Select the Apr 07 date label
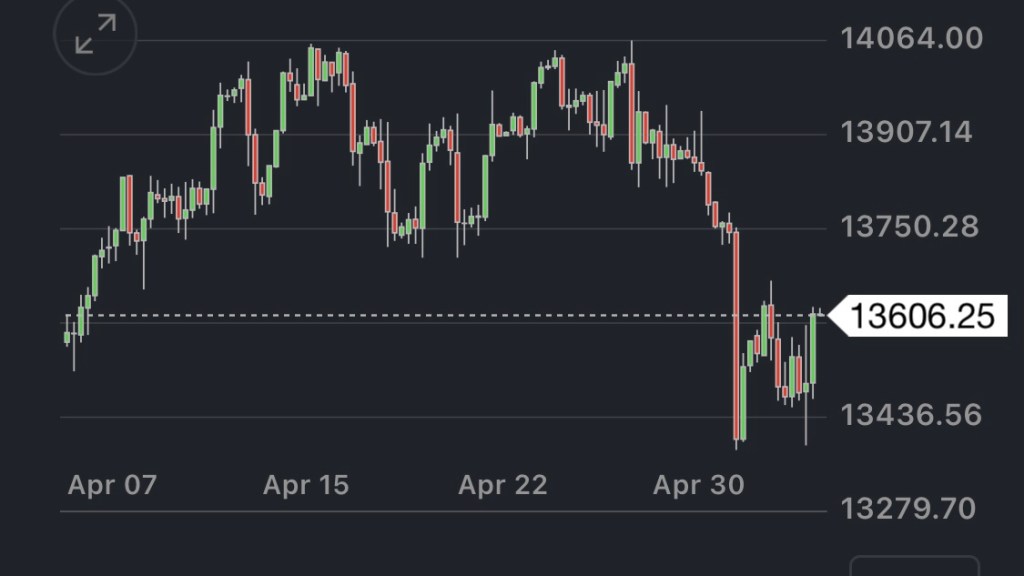The width and height of the screenshot is (1024, 576). (x=112, y=486)
